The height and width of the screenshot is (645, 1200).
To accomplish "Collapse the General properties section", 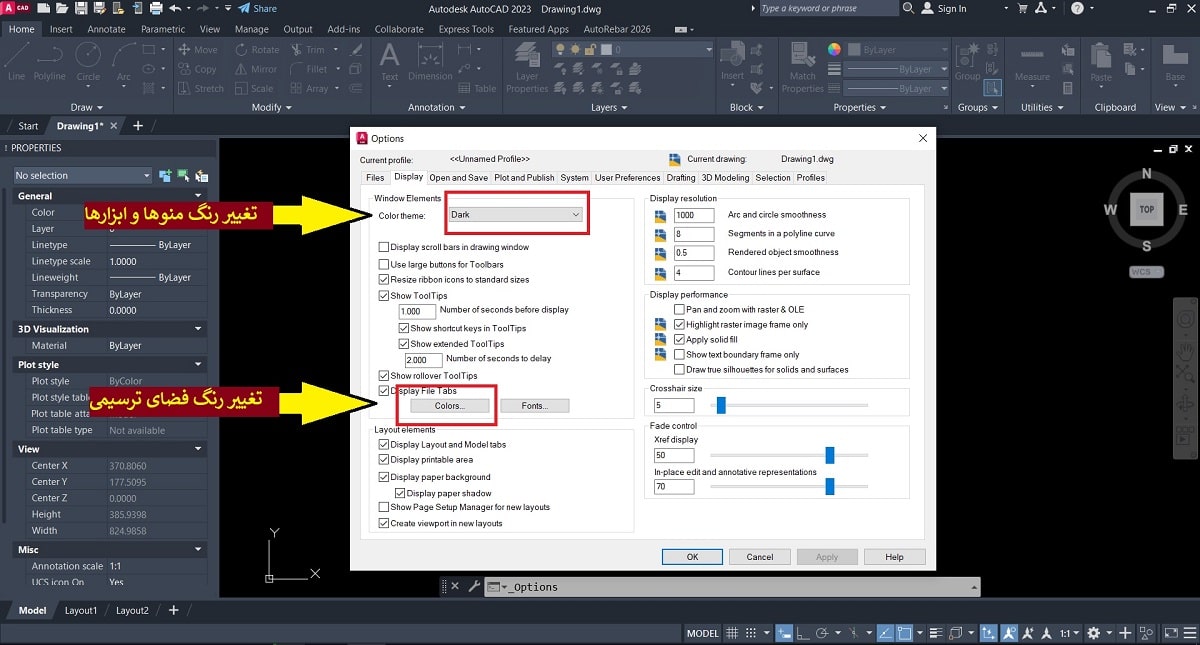I will [x=198, y=196].
